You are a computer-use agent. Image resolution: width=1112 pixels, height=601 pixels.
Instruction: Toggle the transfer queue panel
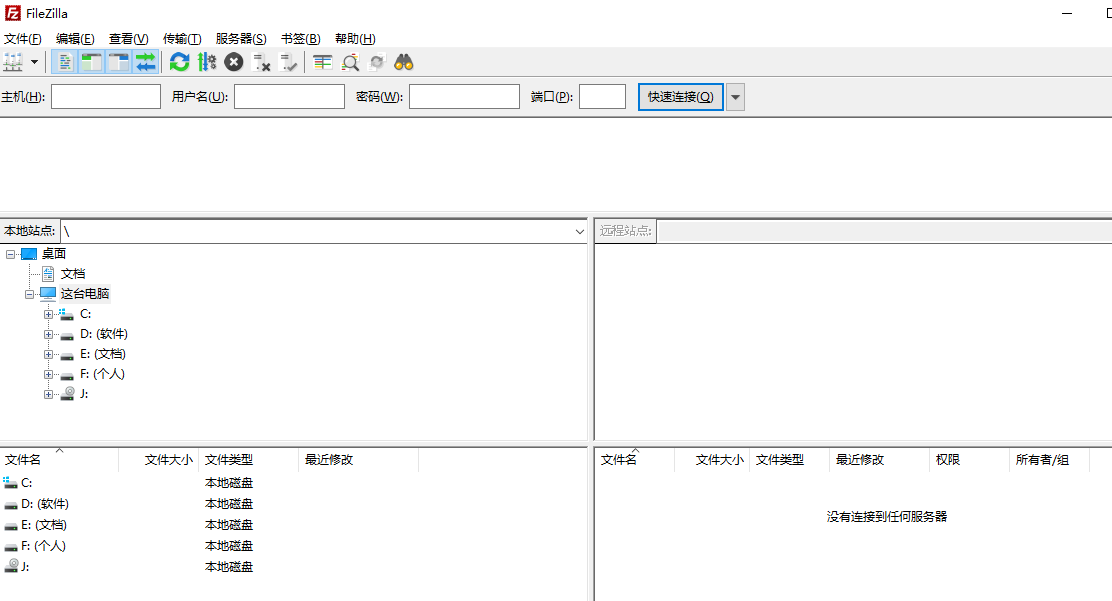(145, 62)
